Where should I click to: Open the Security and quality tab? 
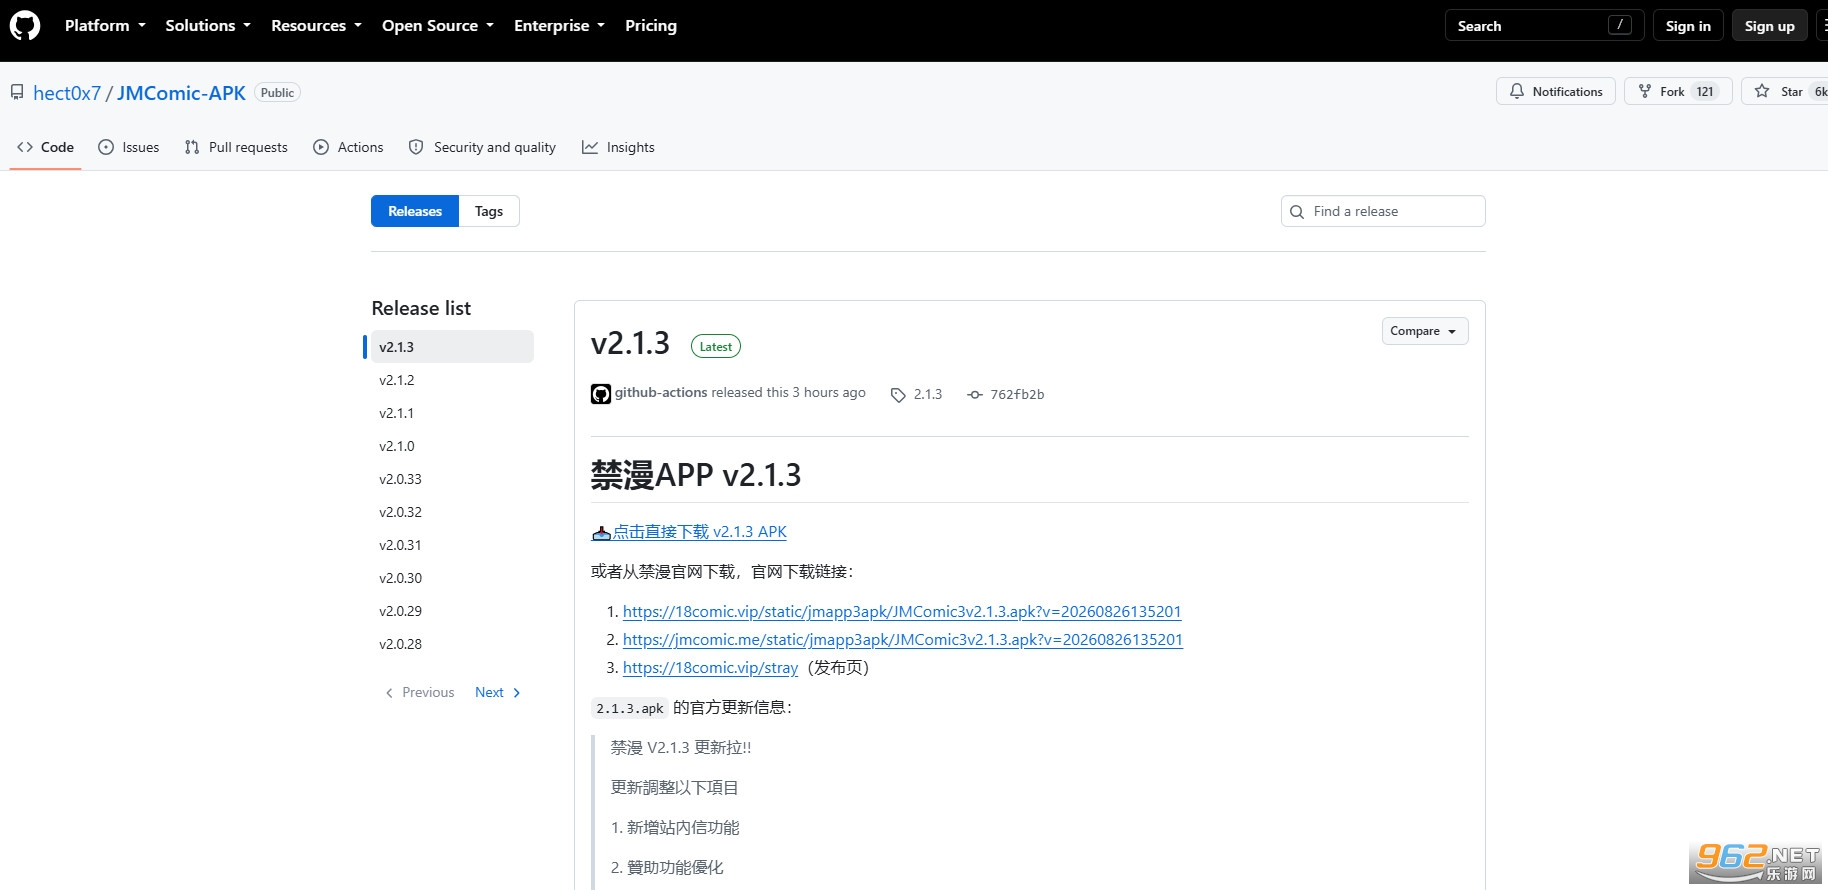482,147
